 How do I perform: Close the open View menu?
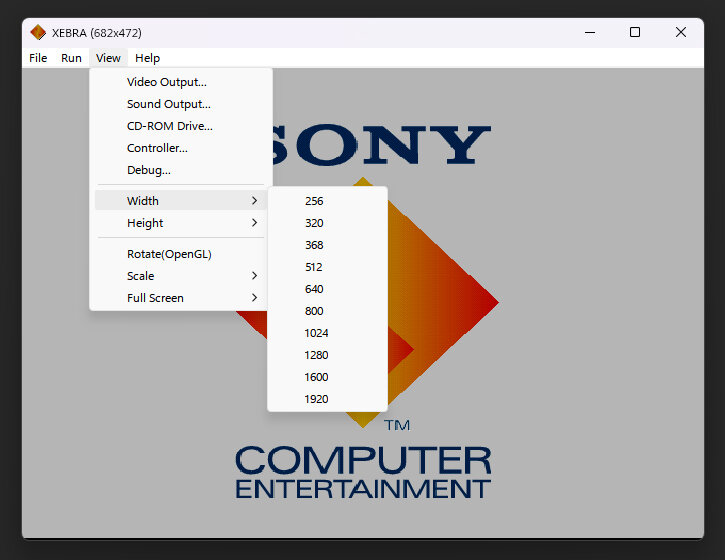(108, 58)
